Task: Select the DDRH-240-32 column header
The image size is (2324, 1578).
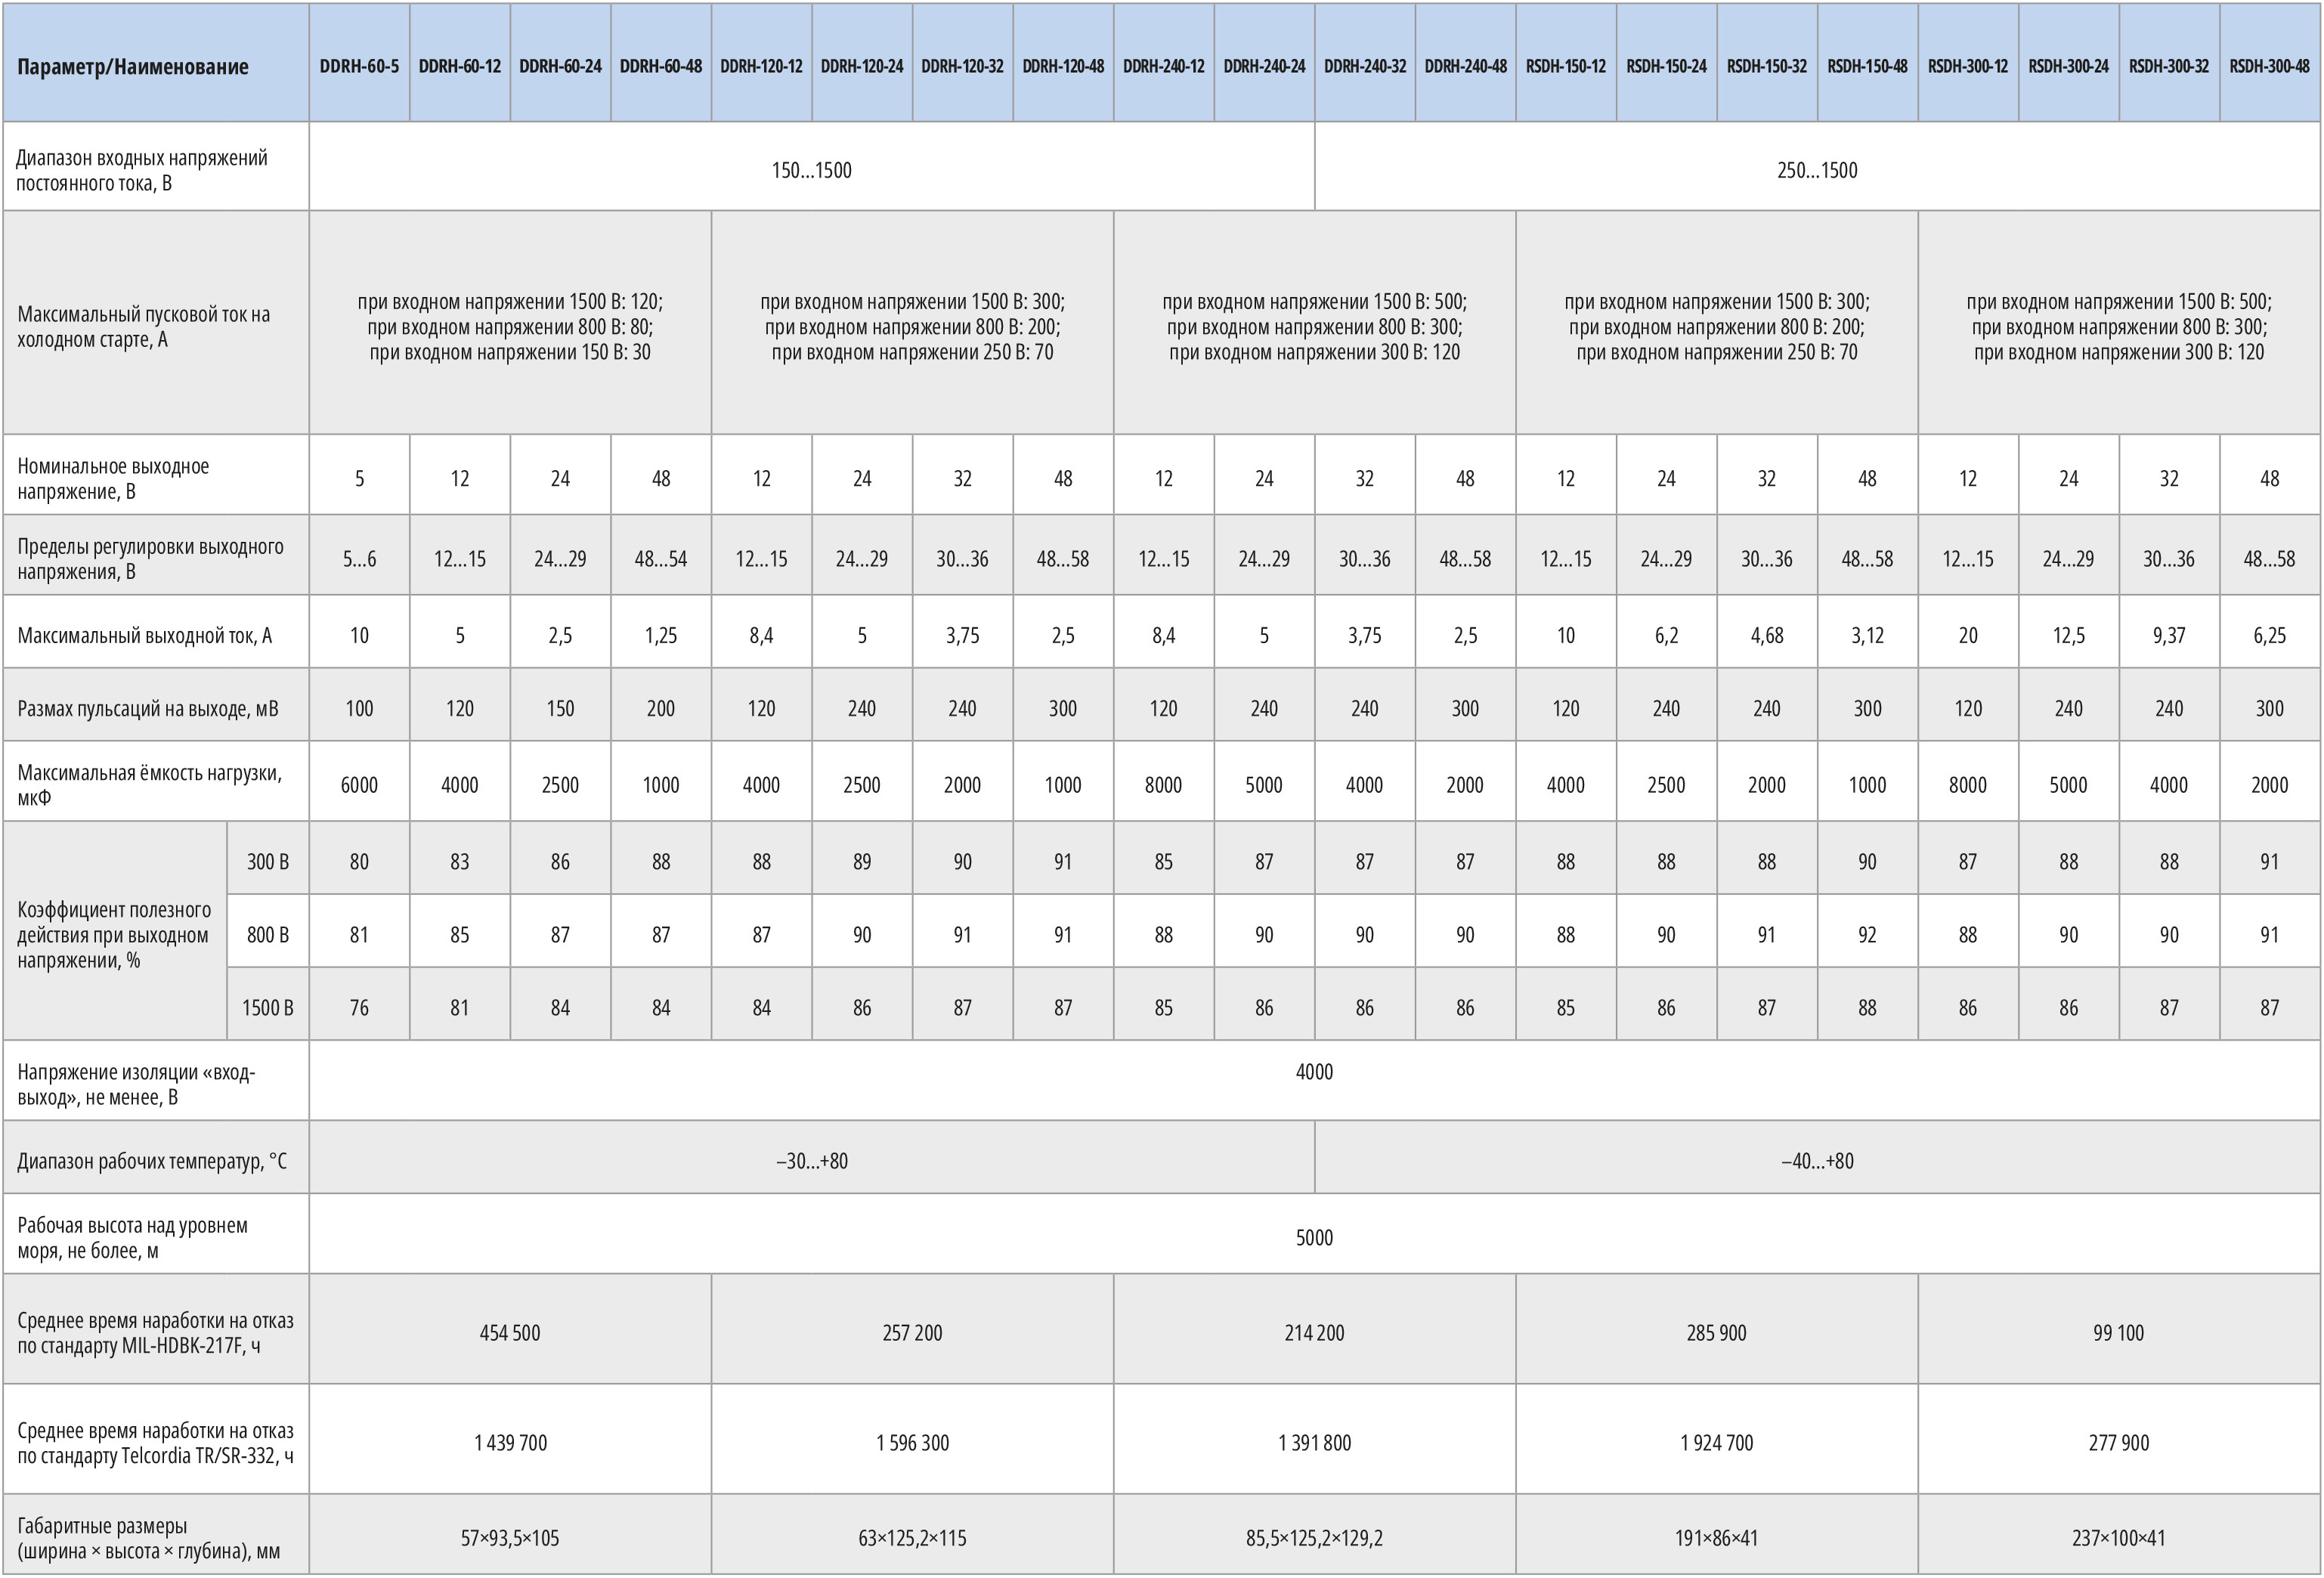Action: (x=1365, y=62)
